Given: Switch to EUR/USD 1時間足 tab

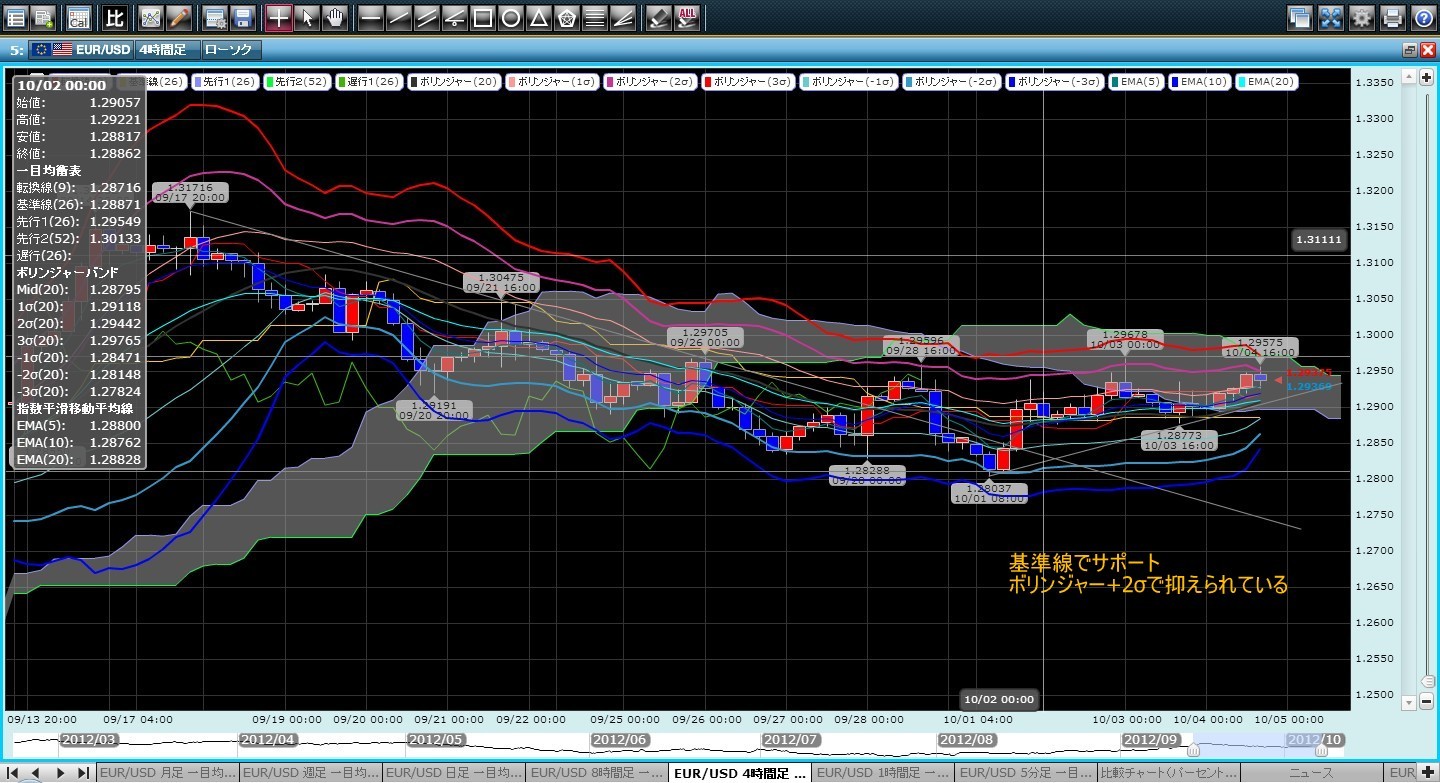Looking at the screenshot, I should coord(882,773).
